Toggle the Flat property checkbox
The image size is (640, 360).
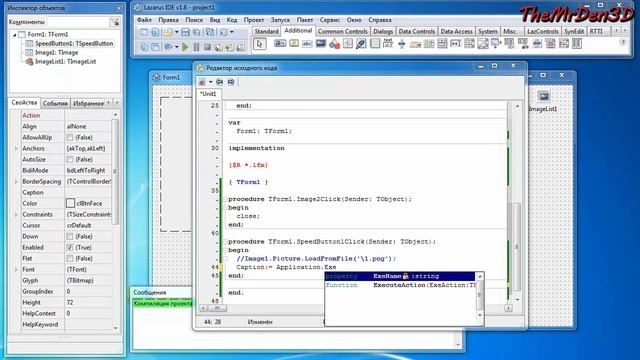pyautogui.click(x=70, y=259)
